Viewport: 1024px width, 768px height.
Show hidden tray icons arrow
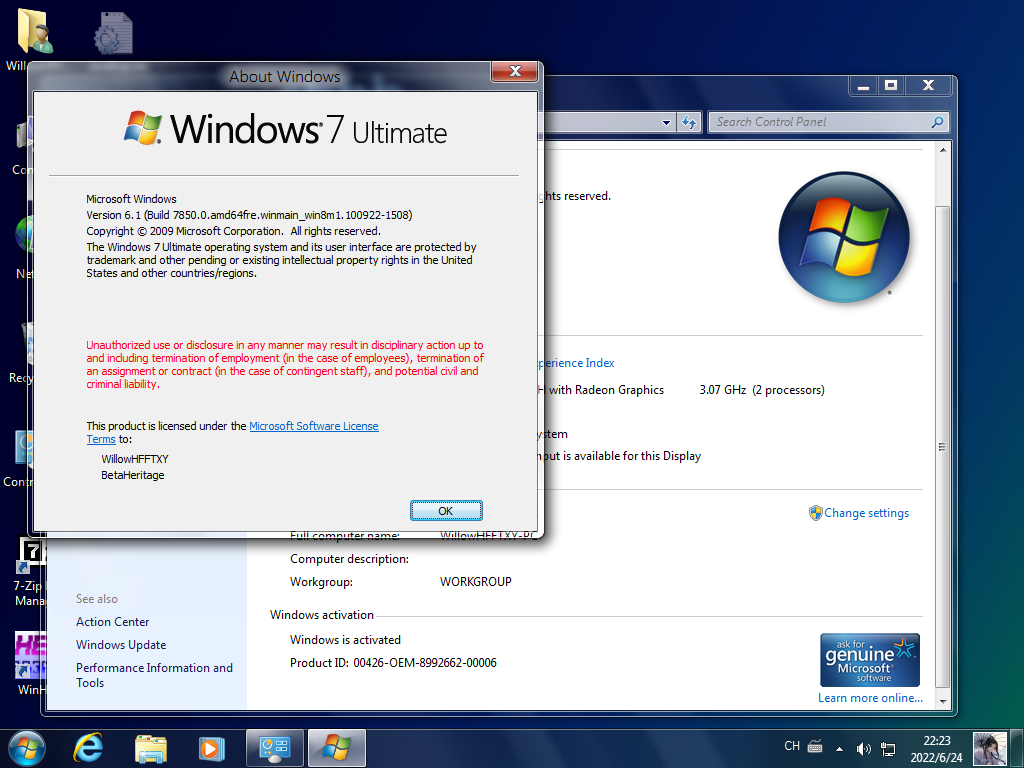[839, 749]
